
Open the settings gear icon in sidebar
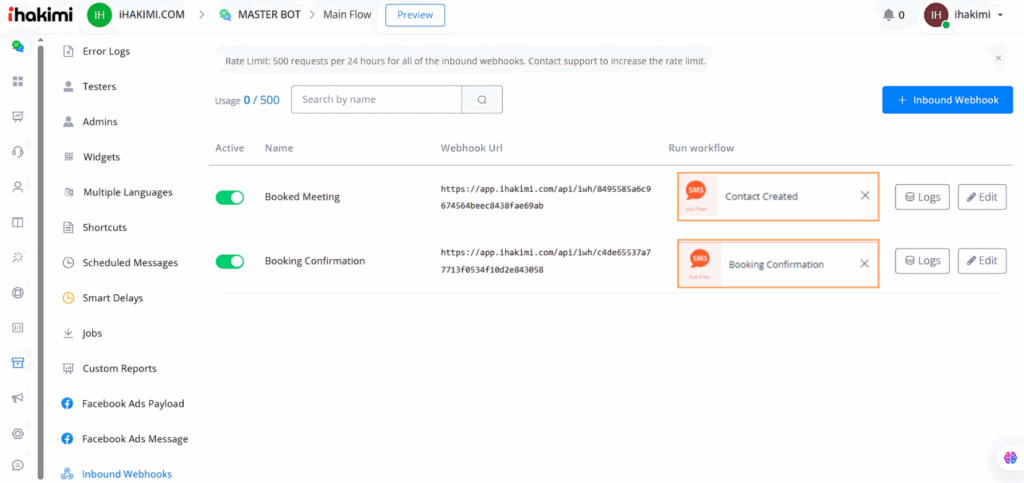point(17,434)
